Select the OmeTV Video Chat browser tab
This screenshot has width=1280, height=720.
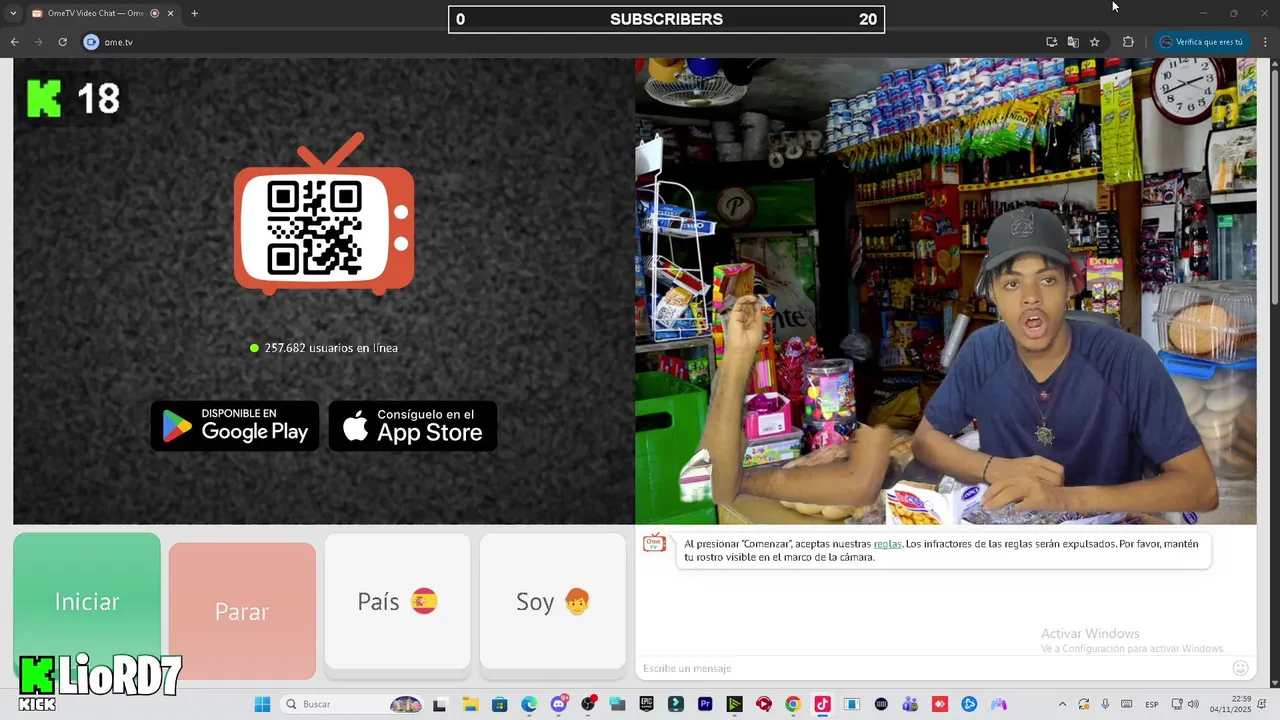point(95,13)
